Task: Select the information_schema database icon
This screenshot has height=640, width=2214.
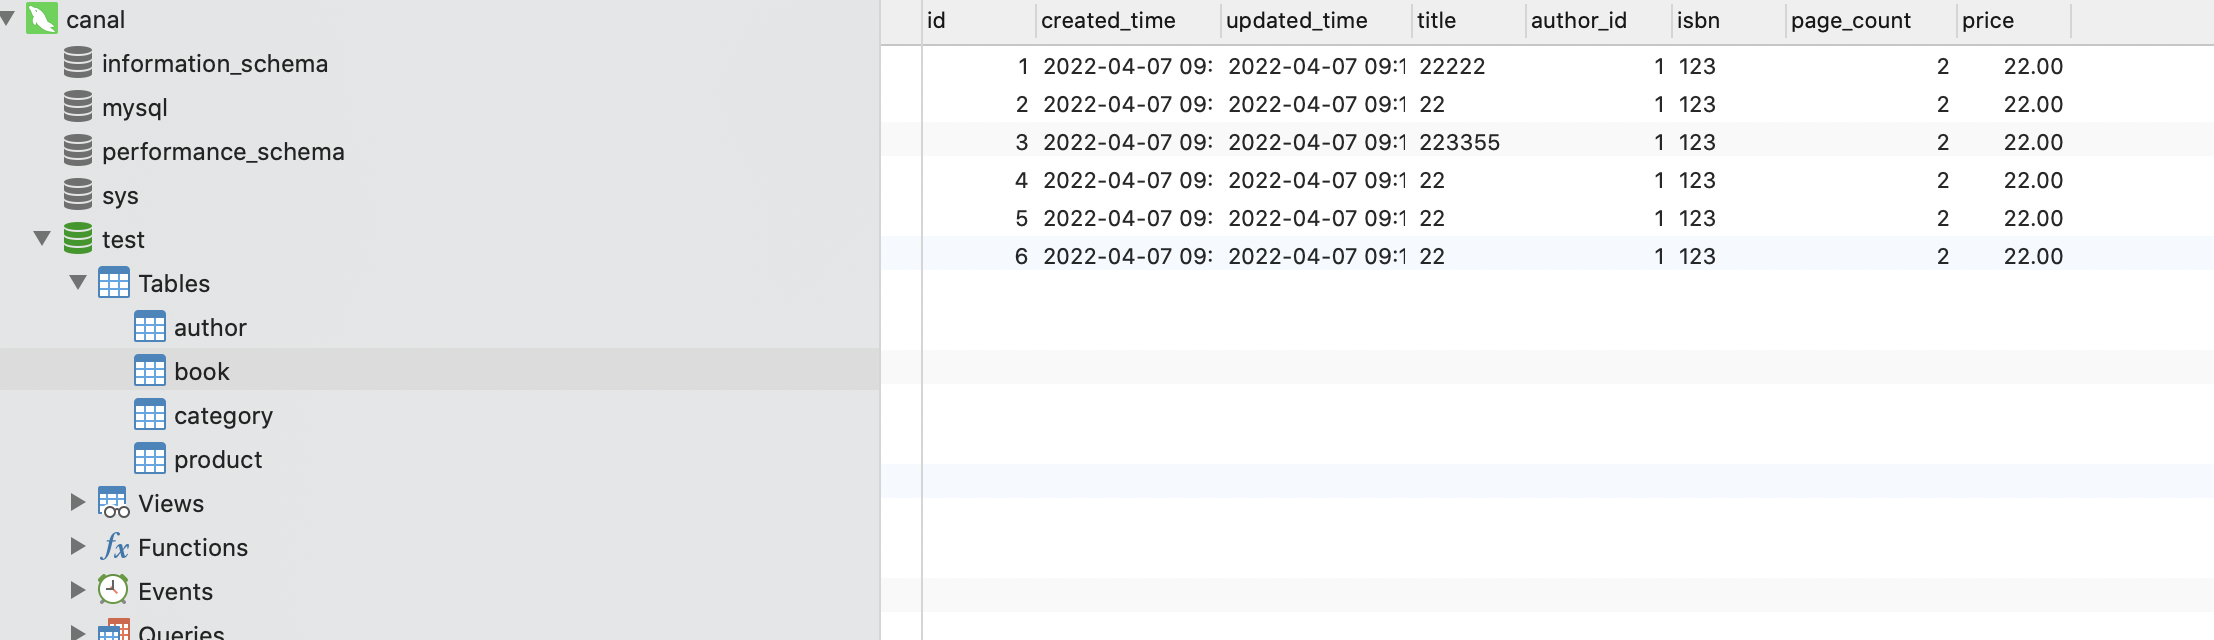Action: coord(78,63)
